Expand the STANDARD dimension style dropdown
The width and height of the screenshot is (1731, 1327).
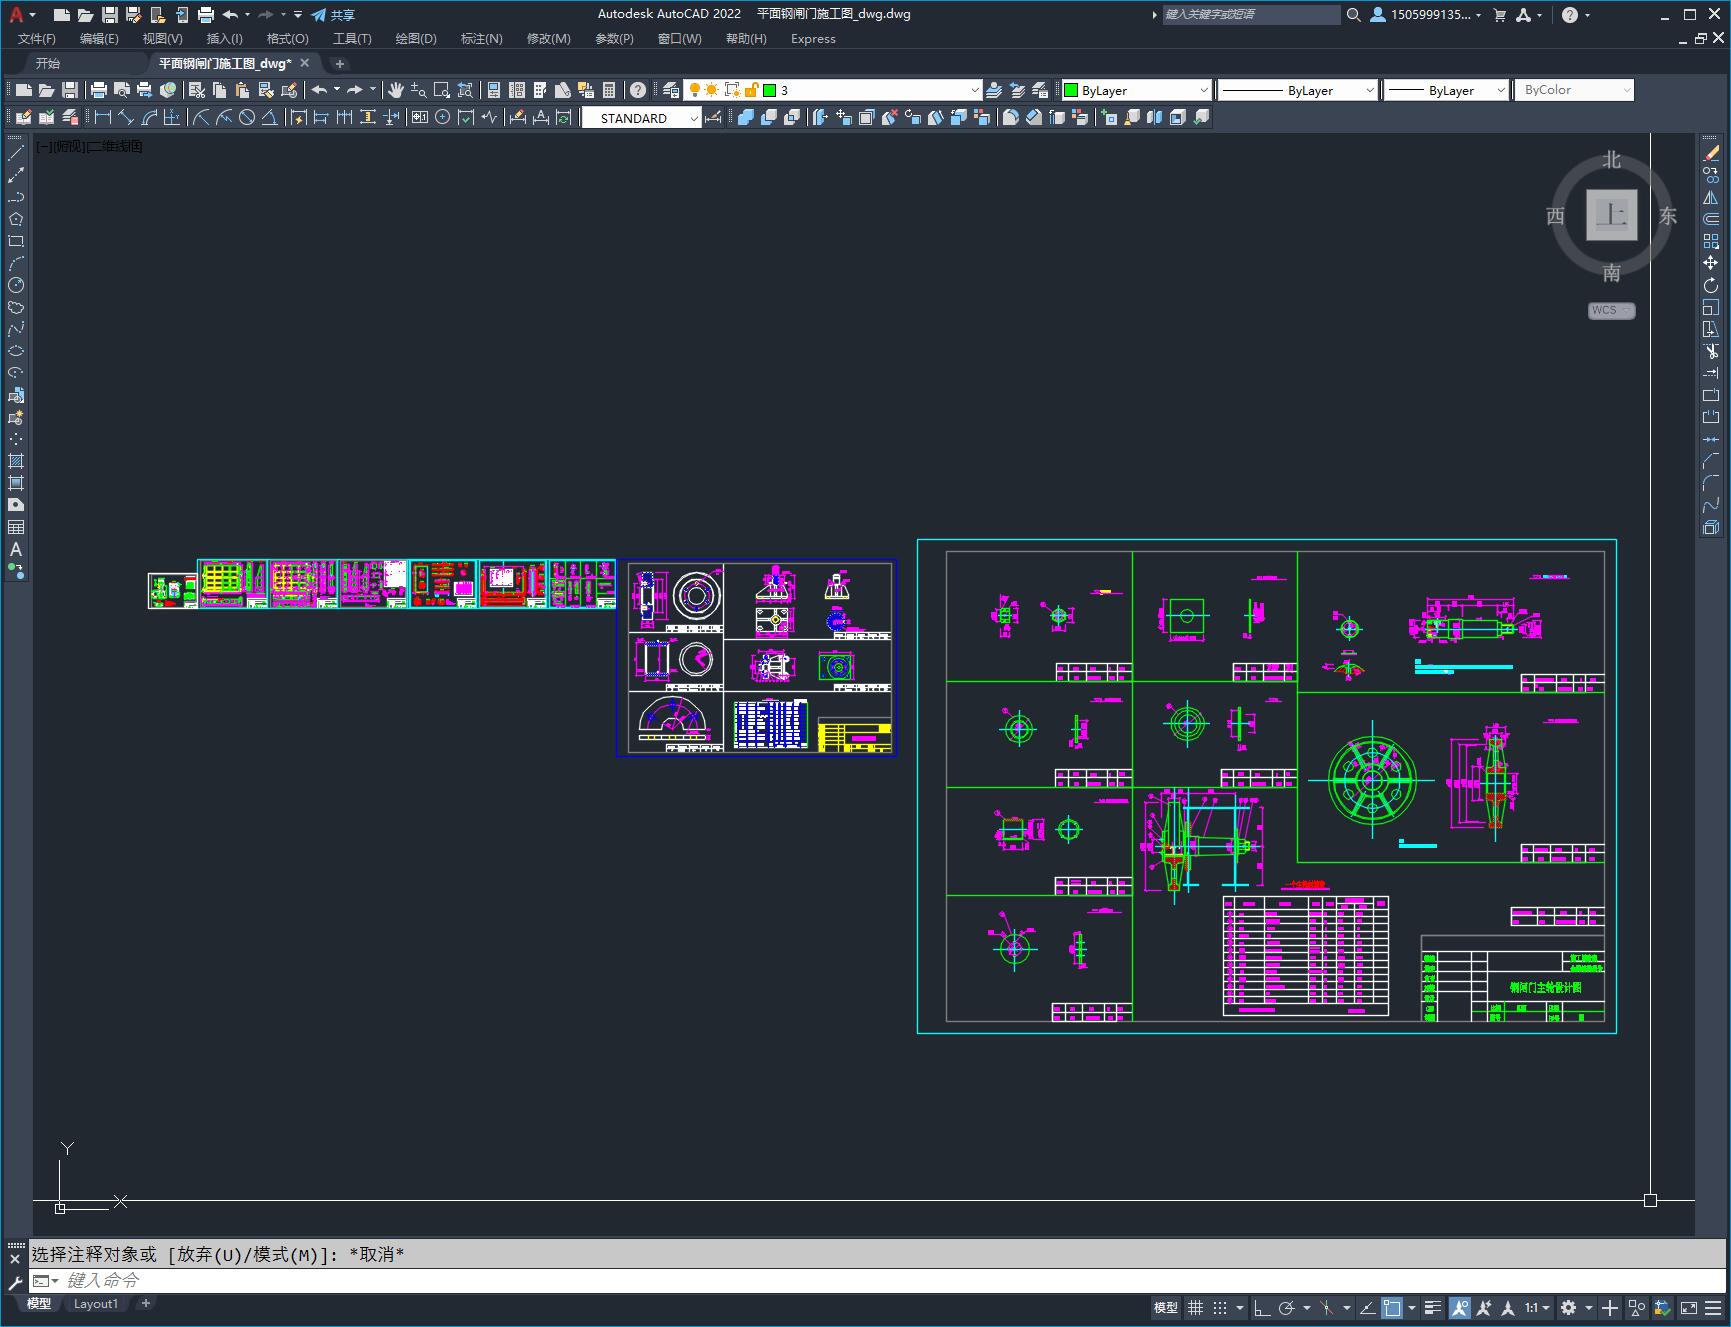(x=694, y=118)
